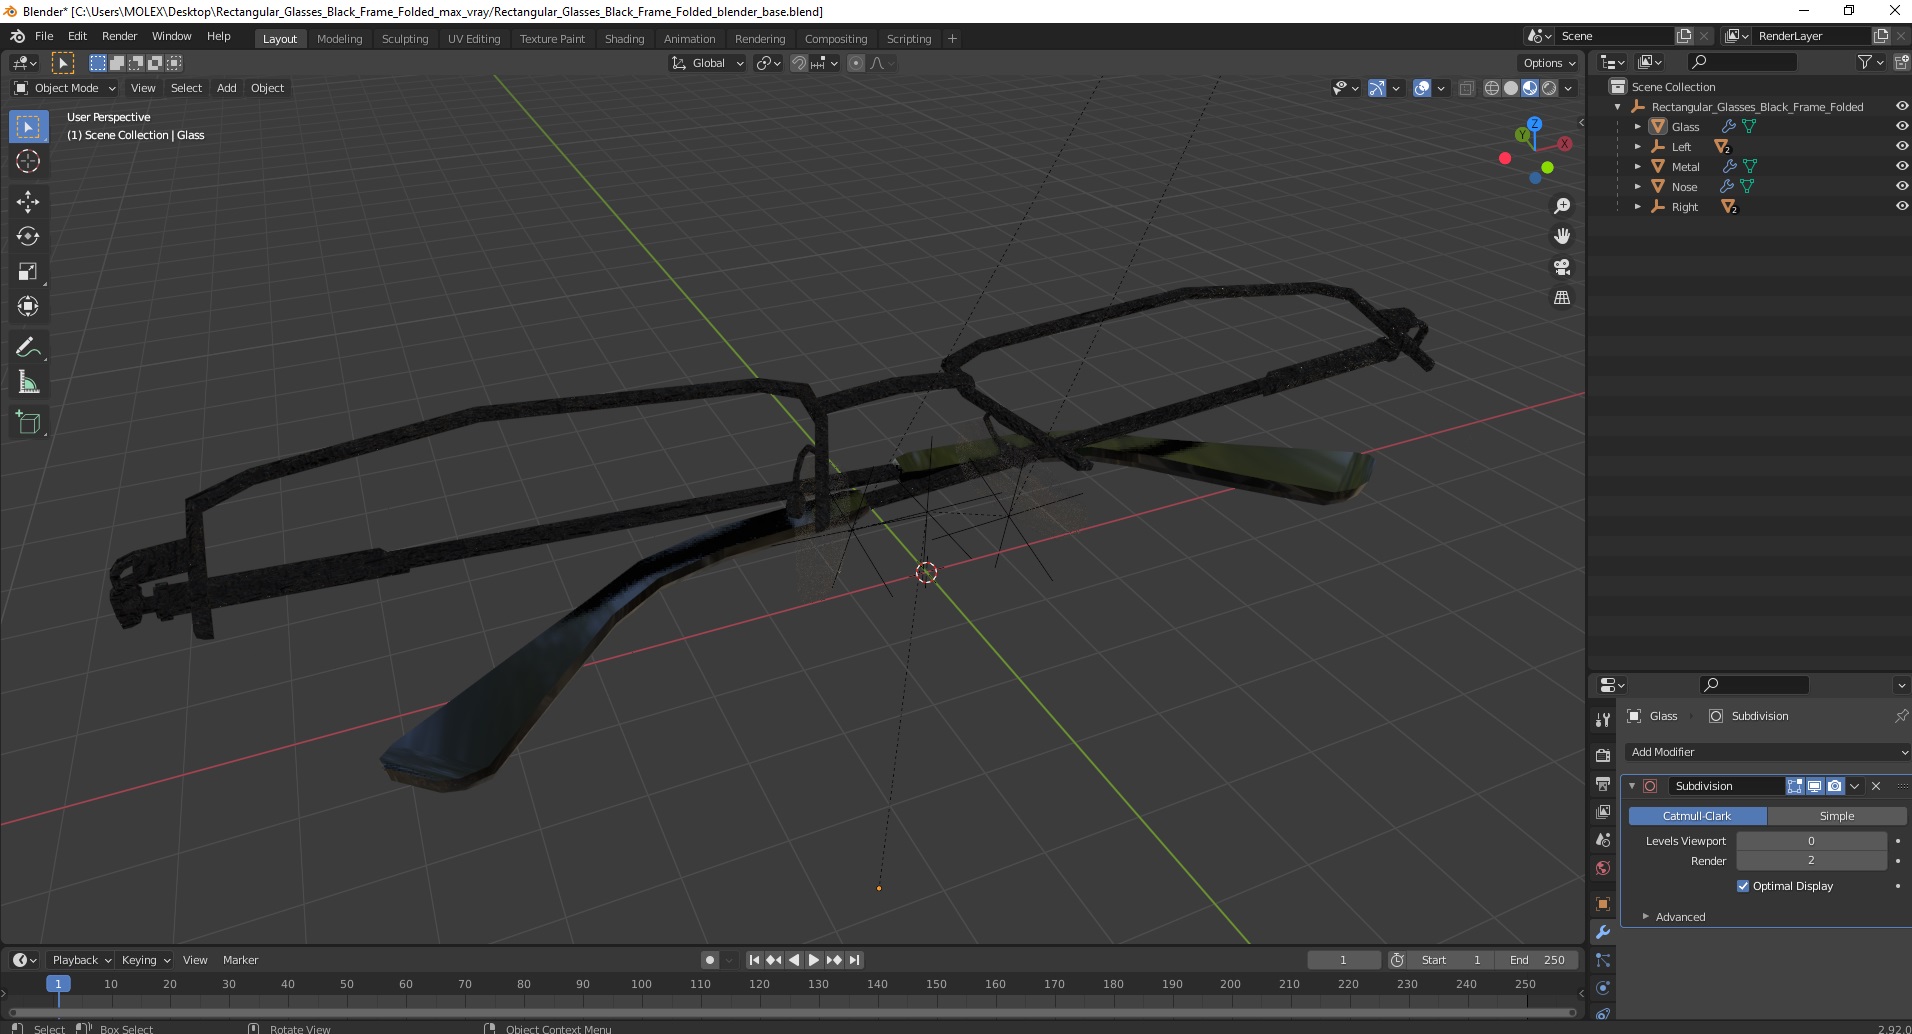Open the Add menu in viewport header
This screenshot has width=1912, height=1034.
point(227,88)
